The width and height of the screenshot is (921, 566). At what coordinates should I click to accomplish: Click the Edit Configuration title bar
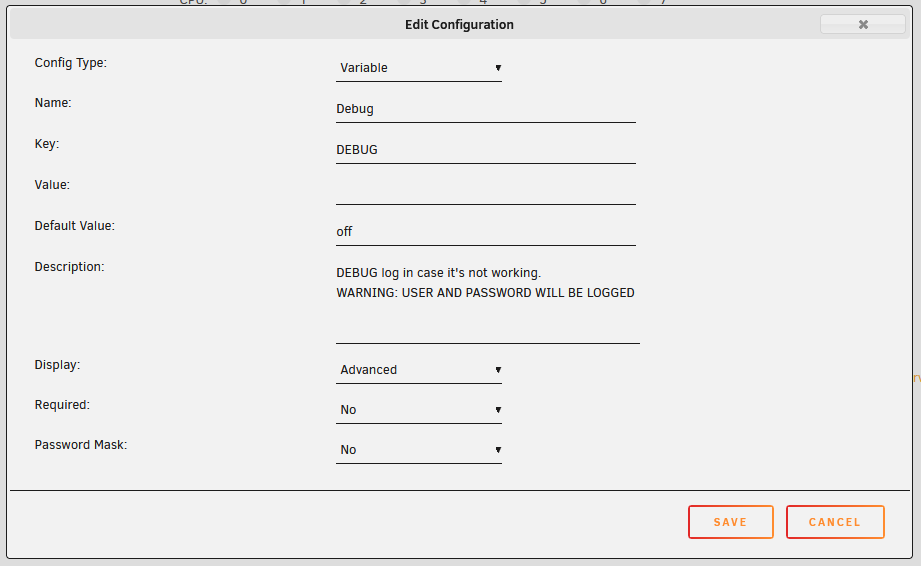pos(459,25)
